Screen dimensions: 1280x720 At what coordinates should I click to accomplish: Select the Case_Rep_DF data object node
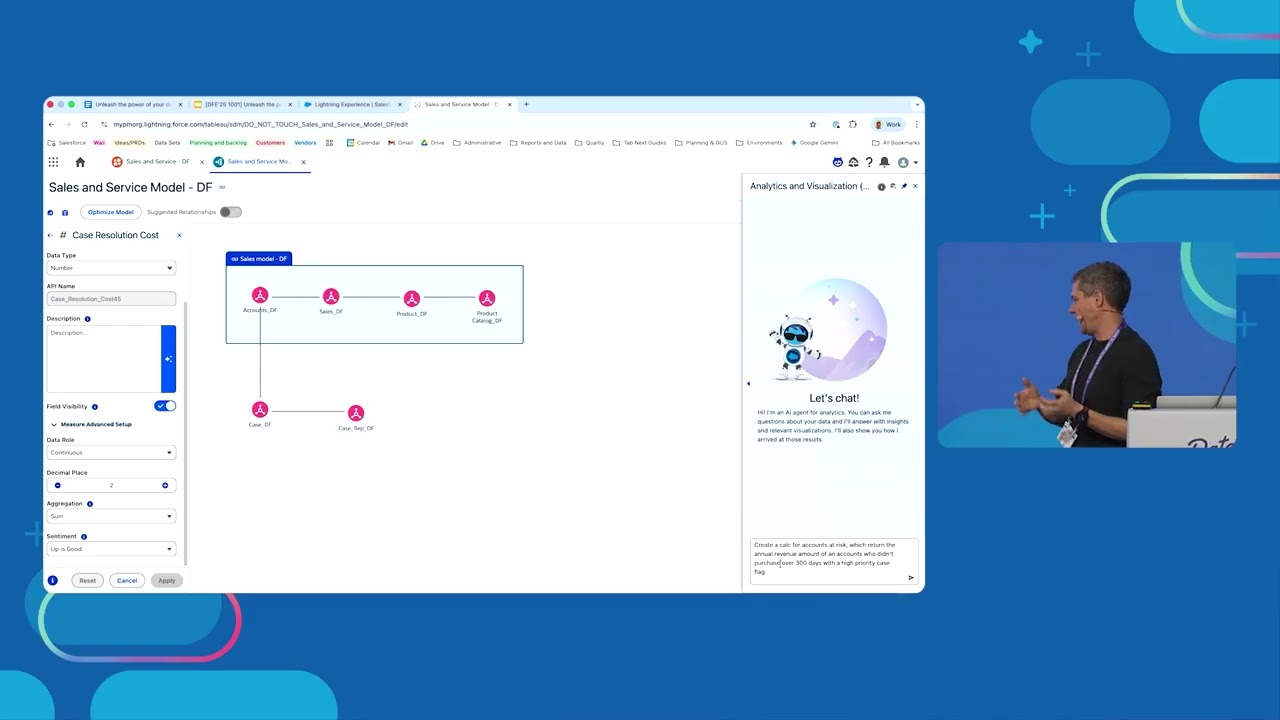click(355, 412)
